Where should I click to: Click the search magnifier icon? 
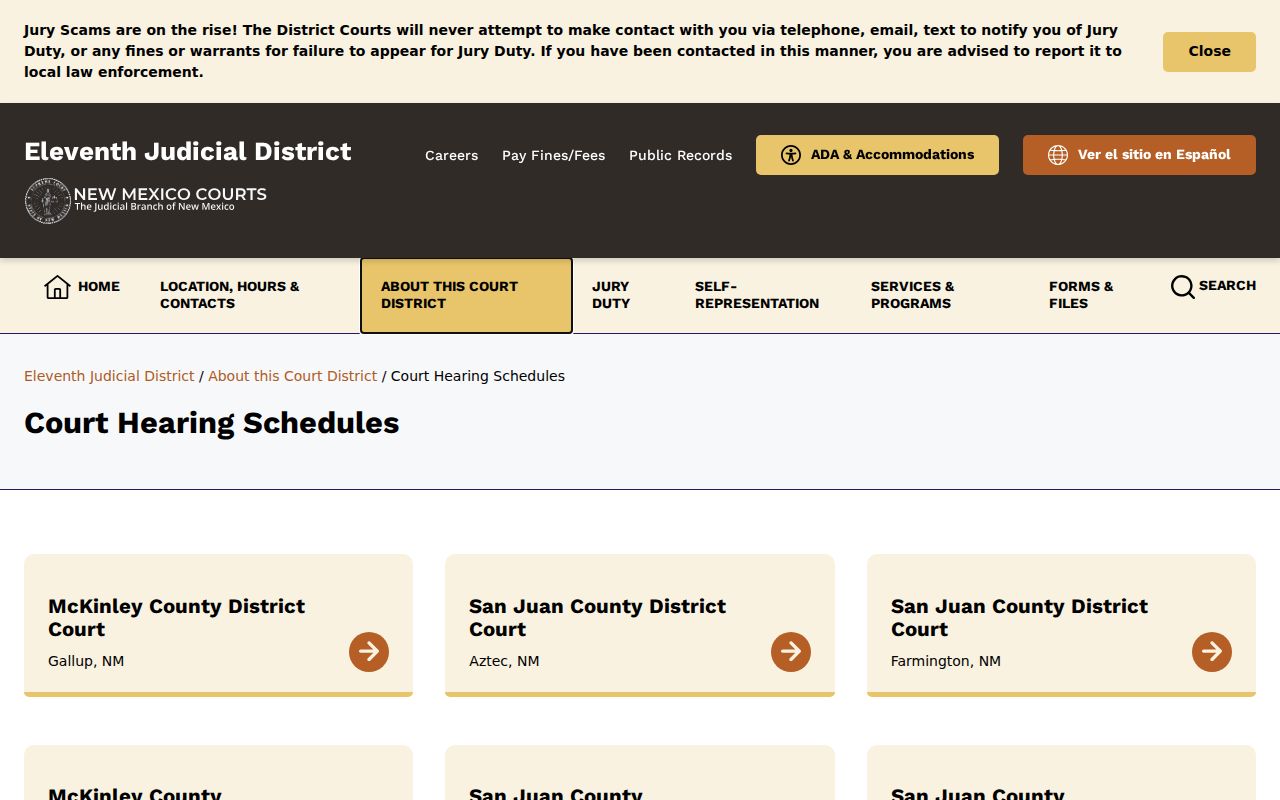pyautogui.click(x=1182, y=287)
